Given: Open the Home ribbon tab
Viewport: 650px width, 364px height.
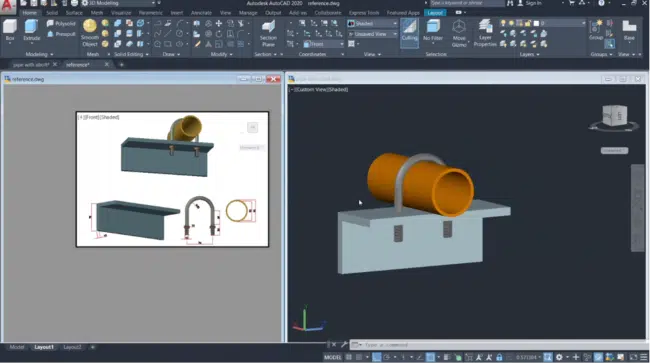Looking at the screenshot, I should pos(29,13).
